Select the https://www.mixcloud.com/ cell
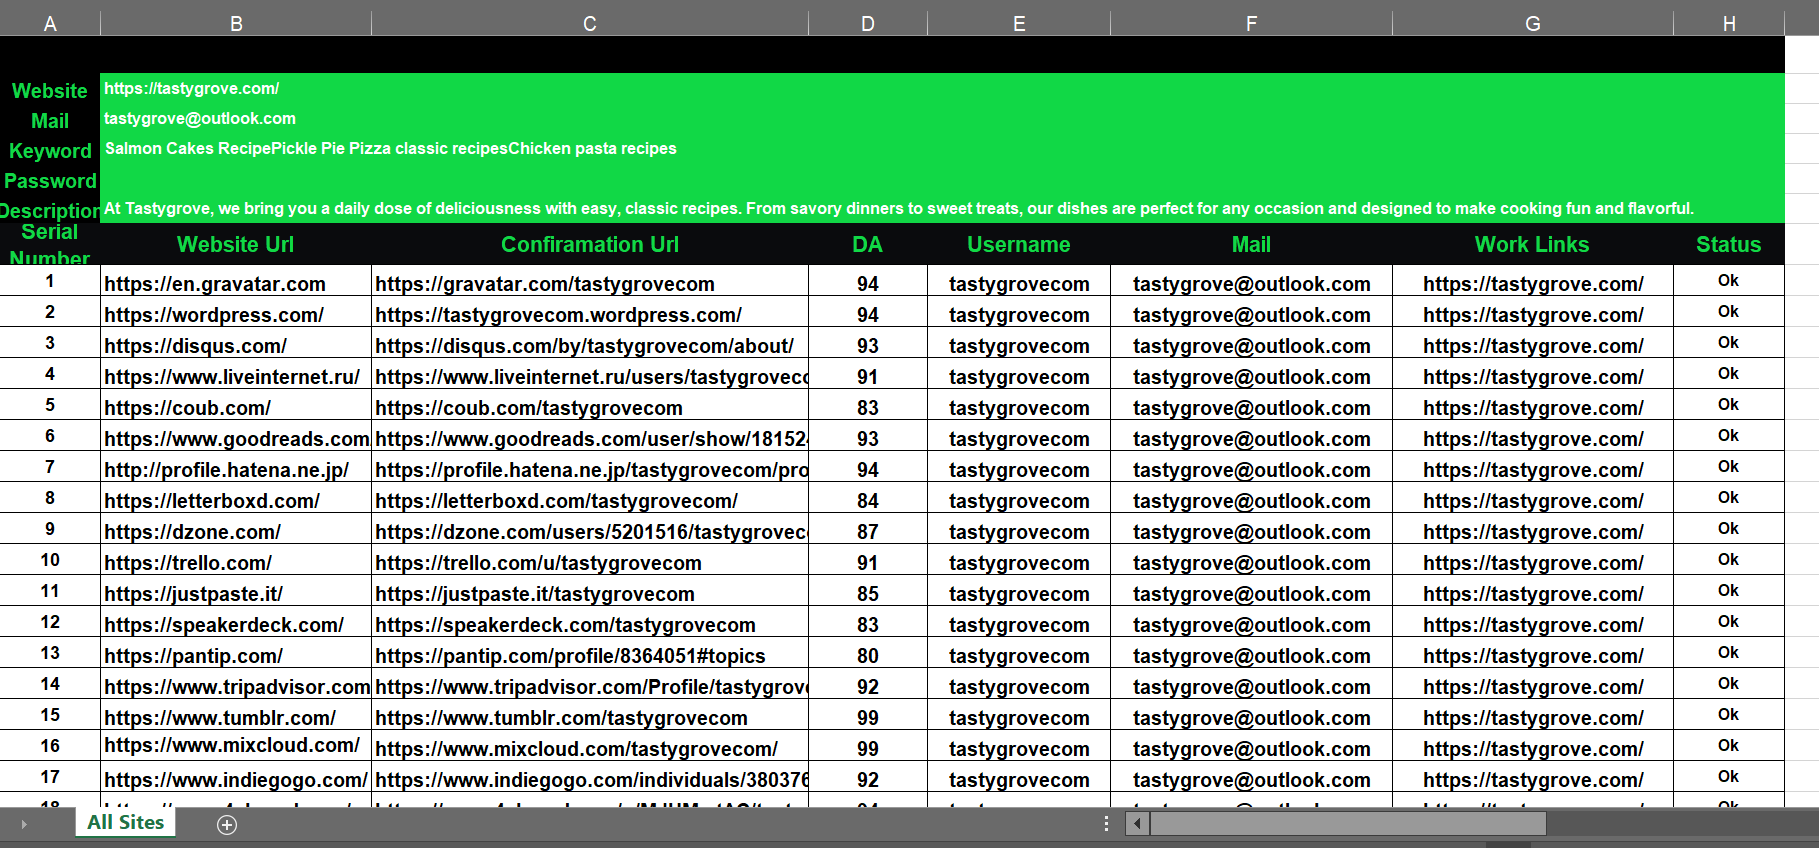The width and height of the screenshot is (1819, 848). 236,746
